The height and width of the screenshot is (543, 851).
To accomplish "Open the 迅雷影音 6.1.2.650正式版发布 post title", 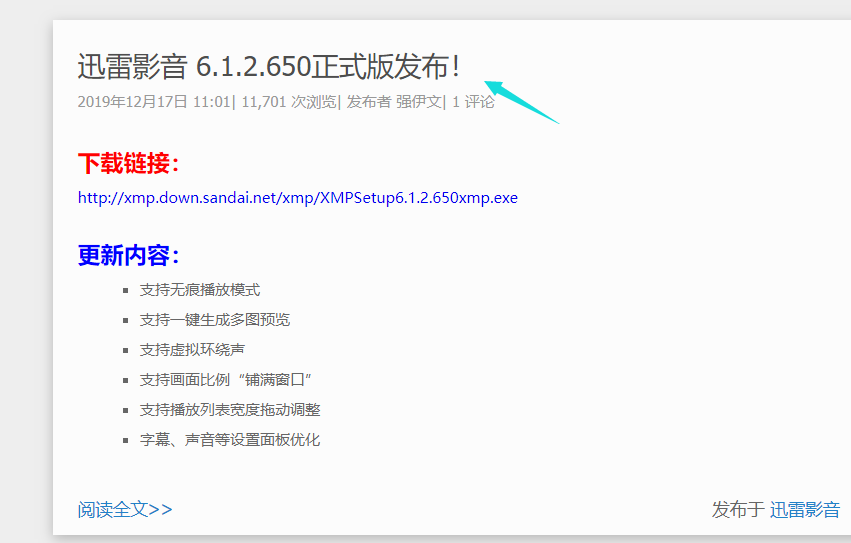I will (x=269, y=67).
